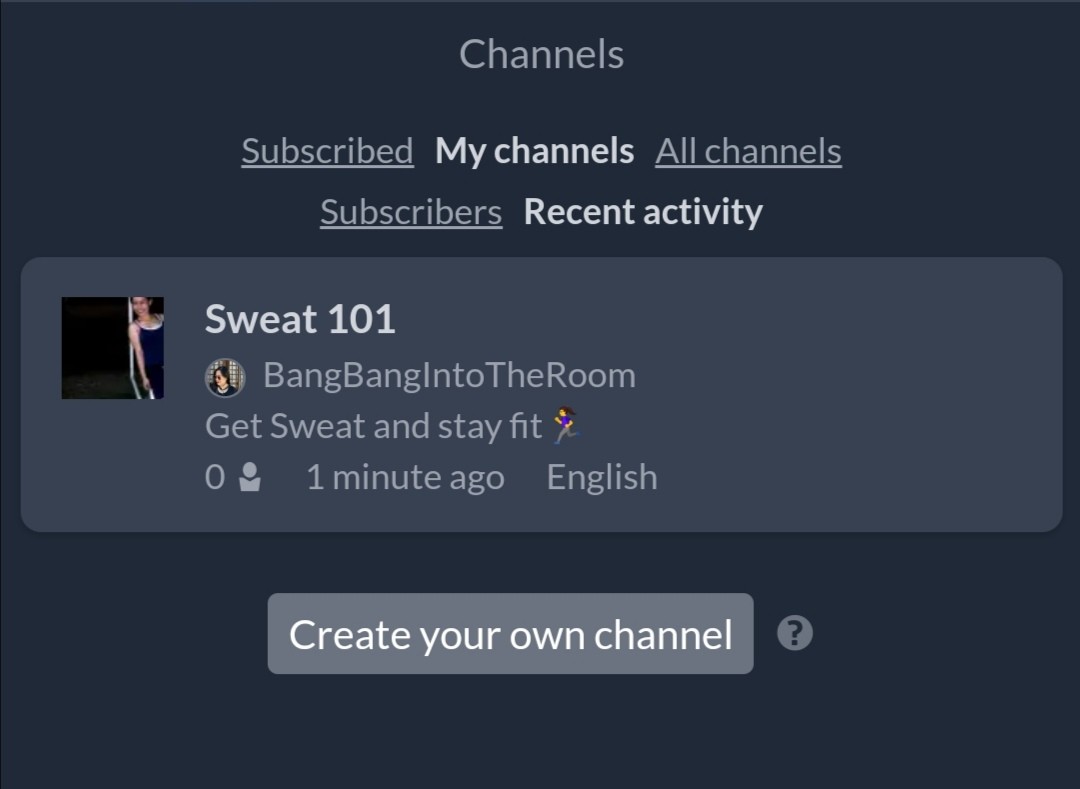
Task: Click the English language label
Action: (602, 477)
